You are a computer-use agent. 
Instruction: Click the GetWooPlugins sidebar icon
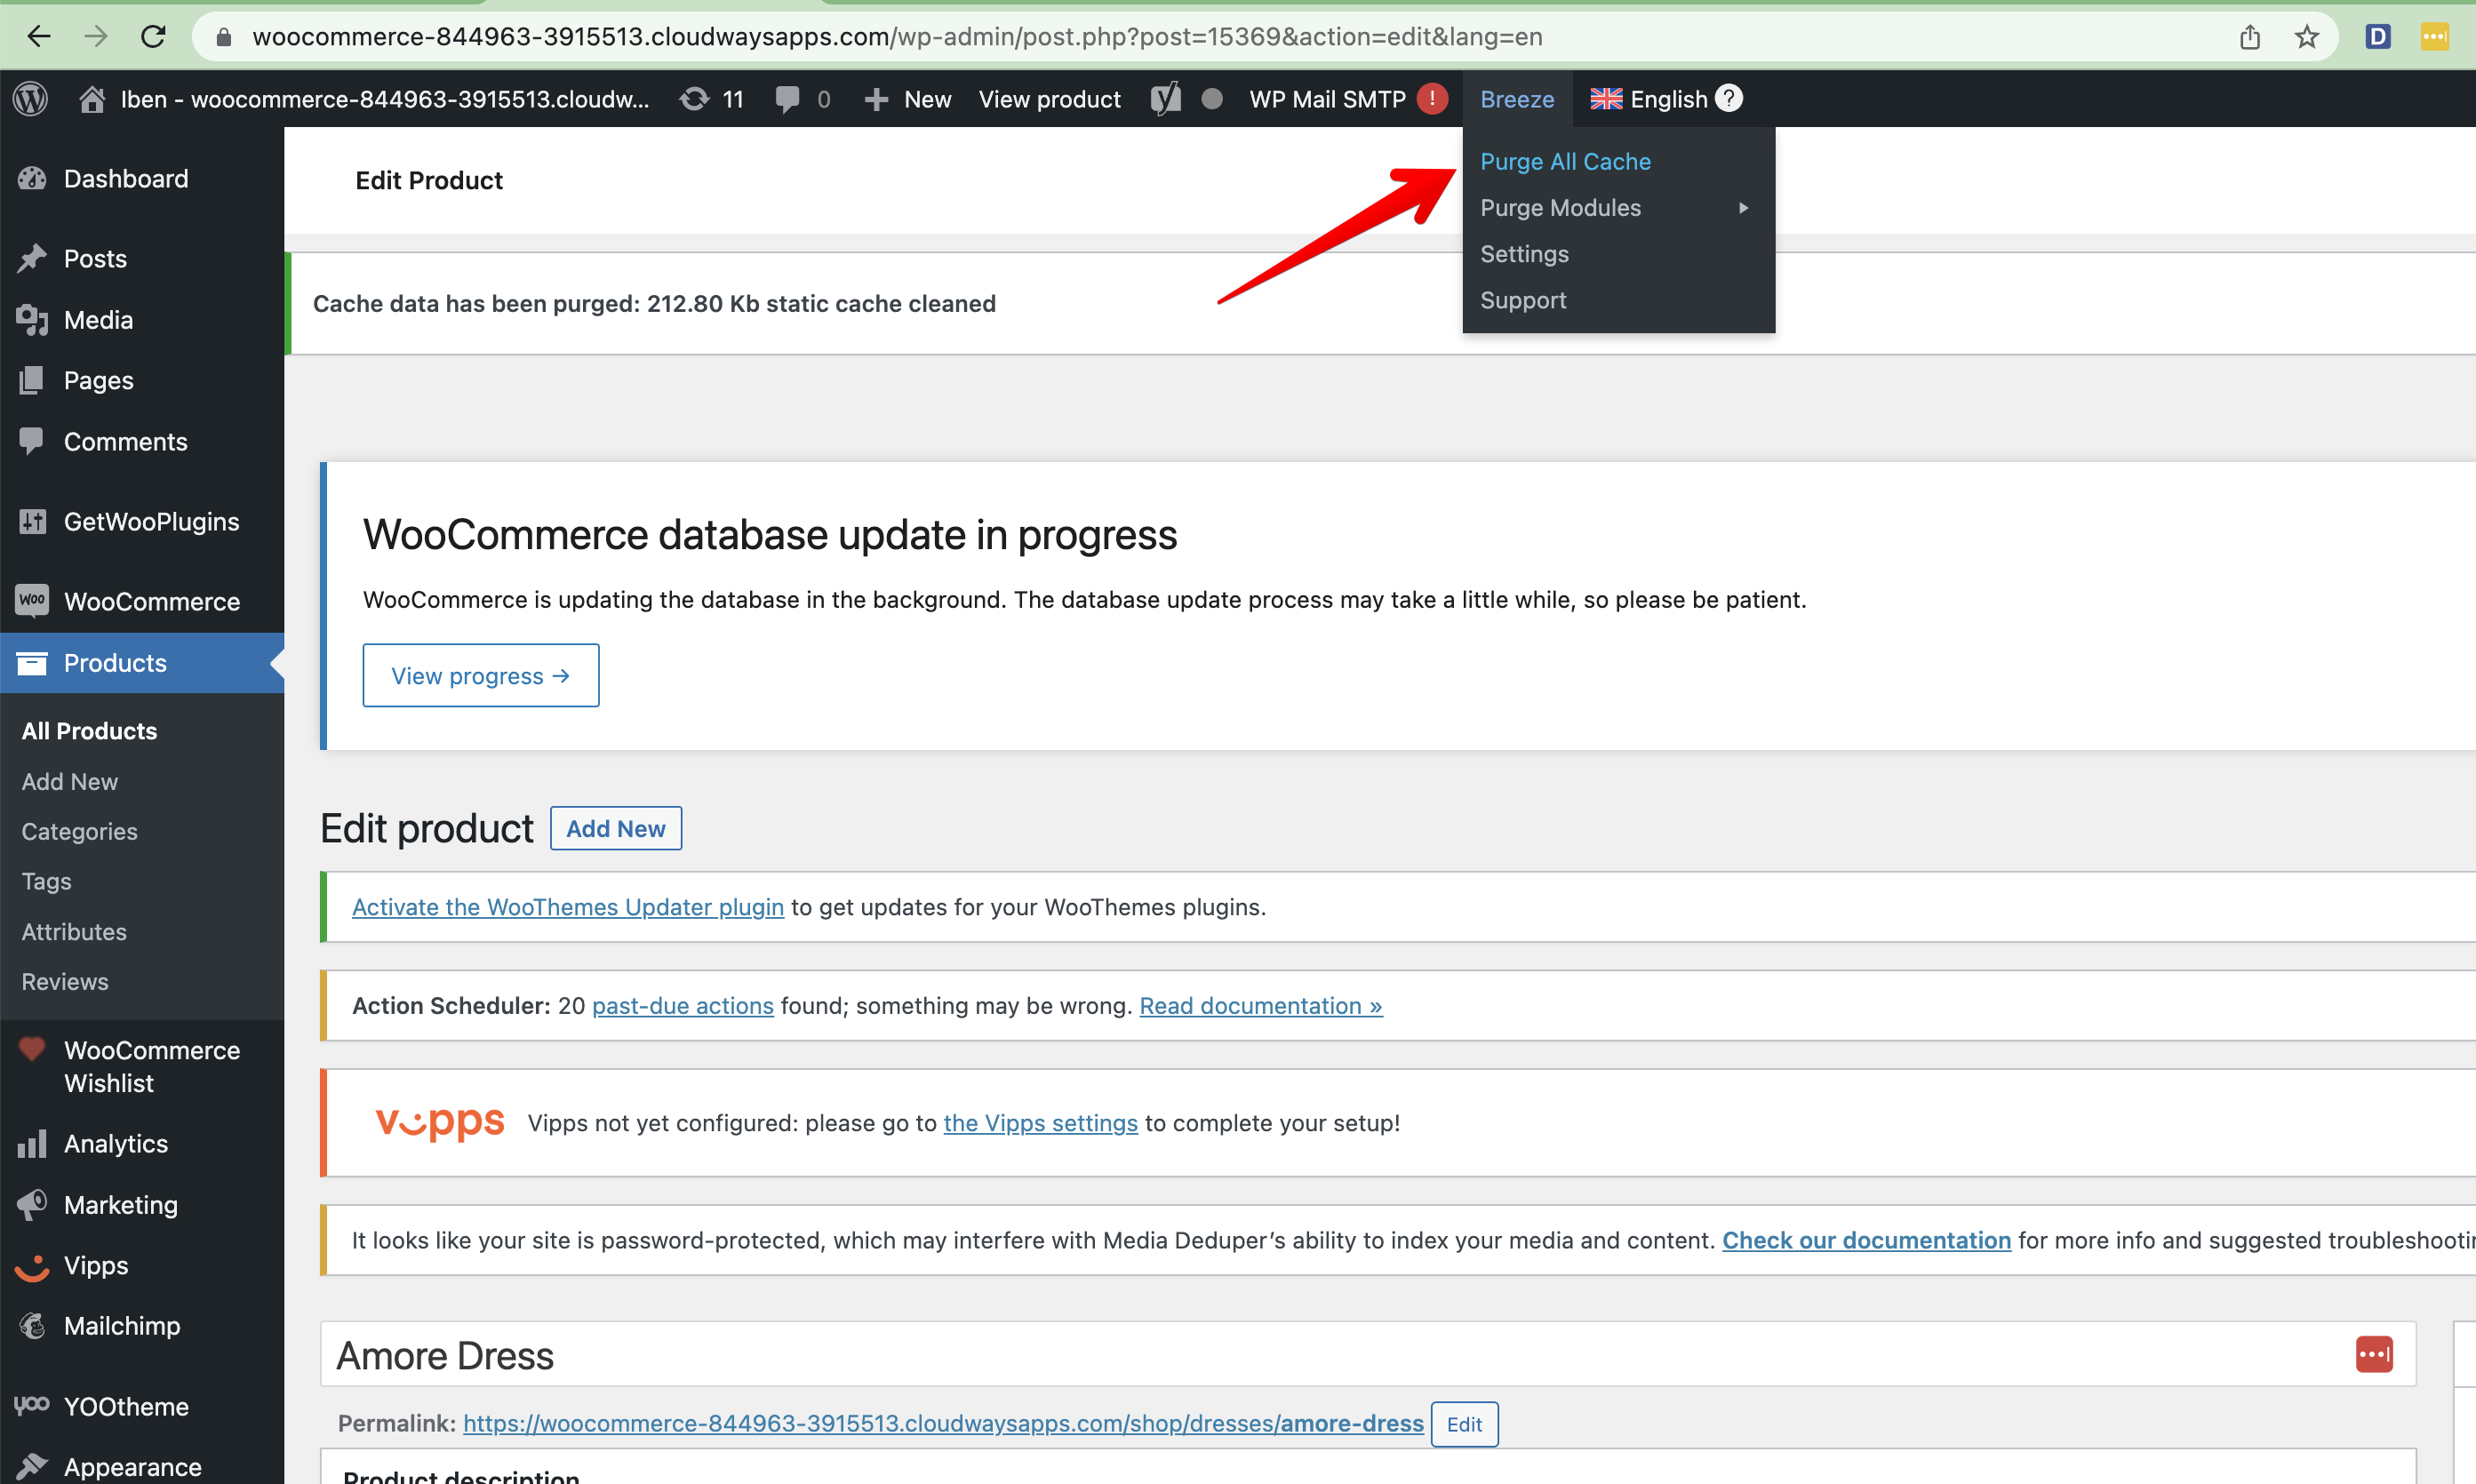pyautogui.click(x=32, y=521)
